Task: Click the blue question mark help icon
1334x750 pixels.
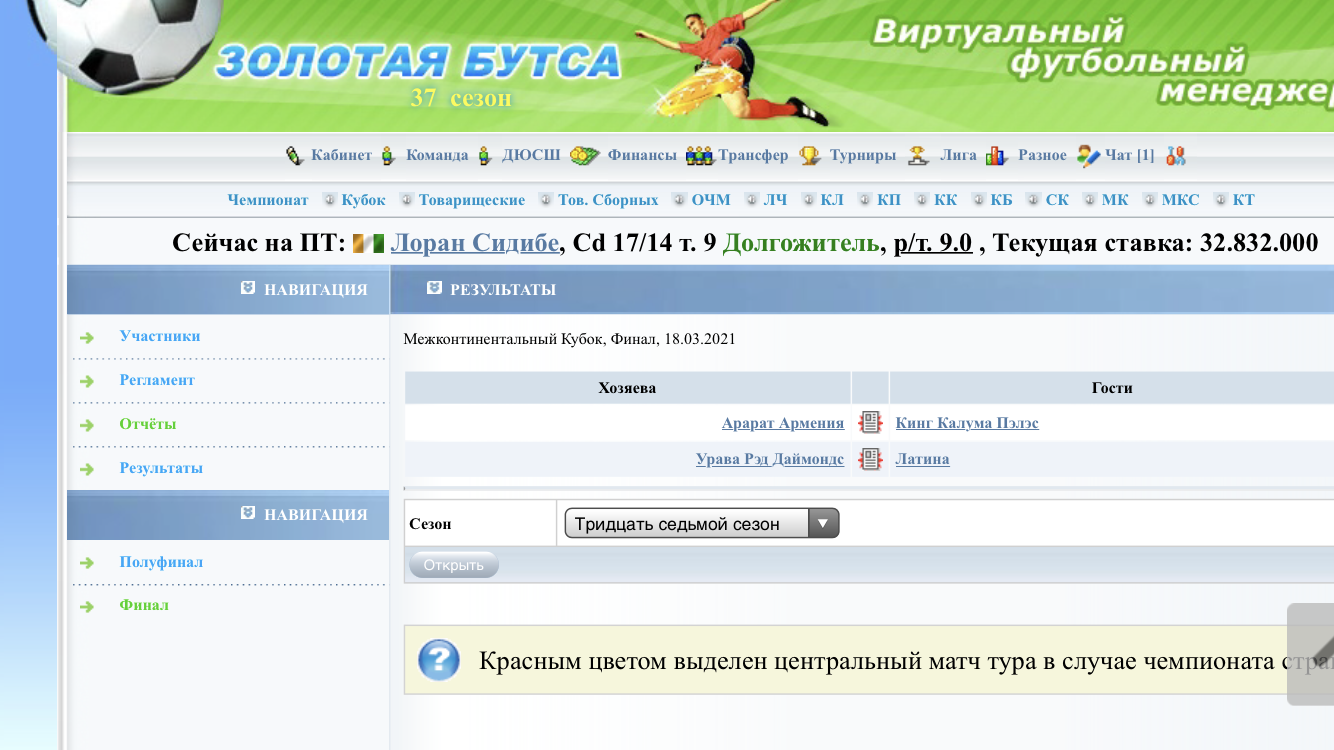Action: (x=439, y=660)
